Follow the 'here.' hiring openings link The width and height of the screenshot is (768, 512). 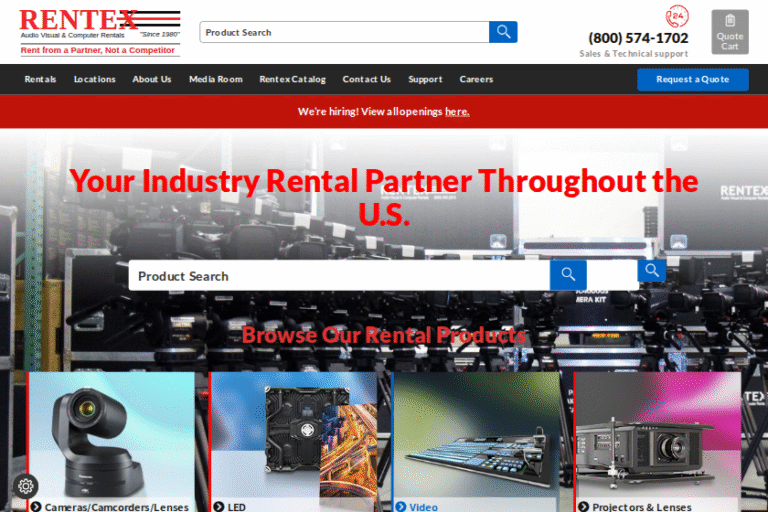(457, 112)
